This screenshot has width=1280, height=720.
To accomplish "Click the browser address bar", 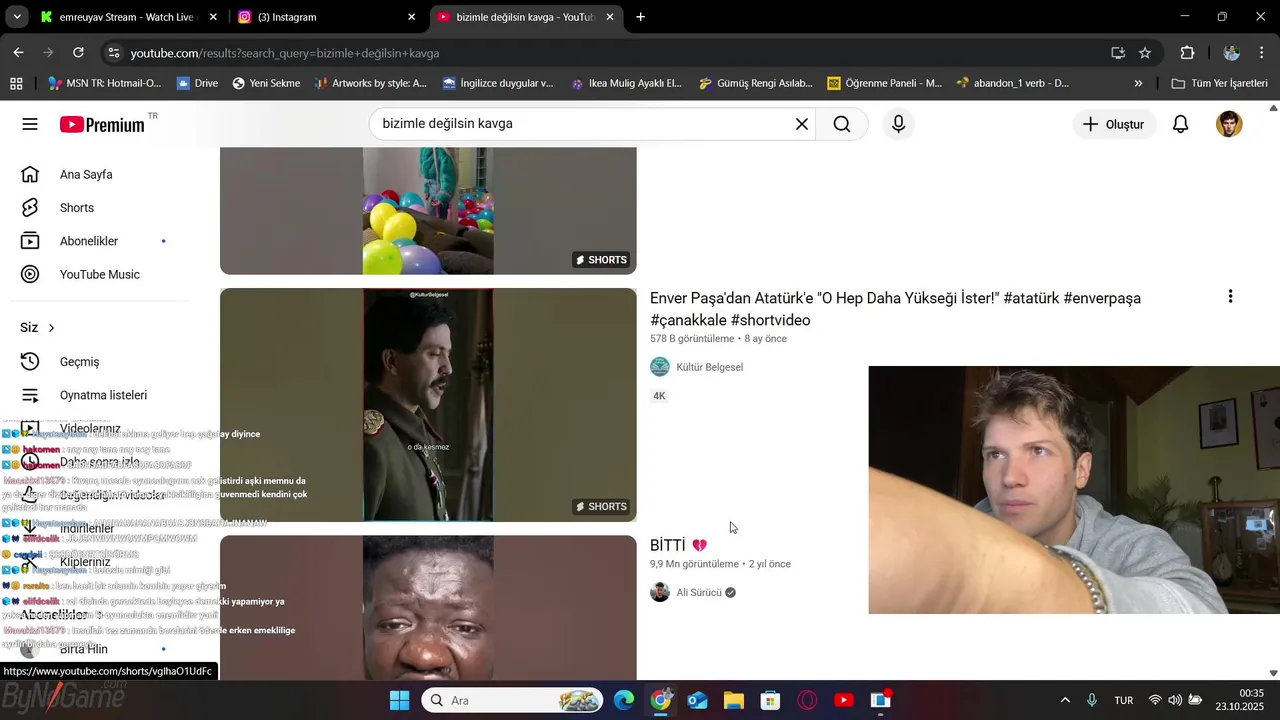I will coord(600,53).
